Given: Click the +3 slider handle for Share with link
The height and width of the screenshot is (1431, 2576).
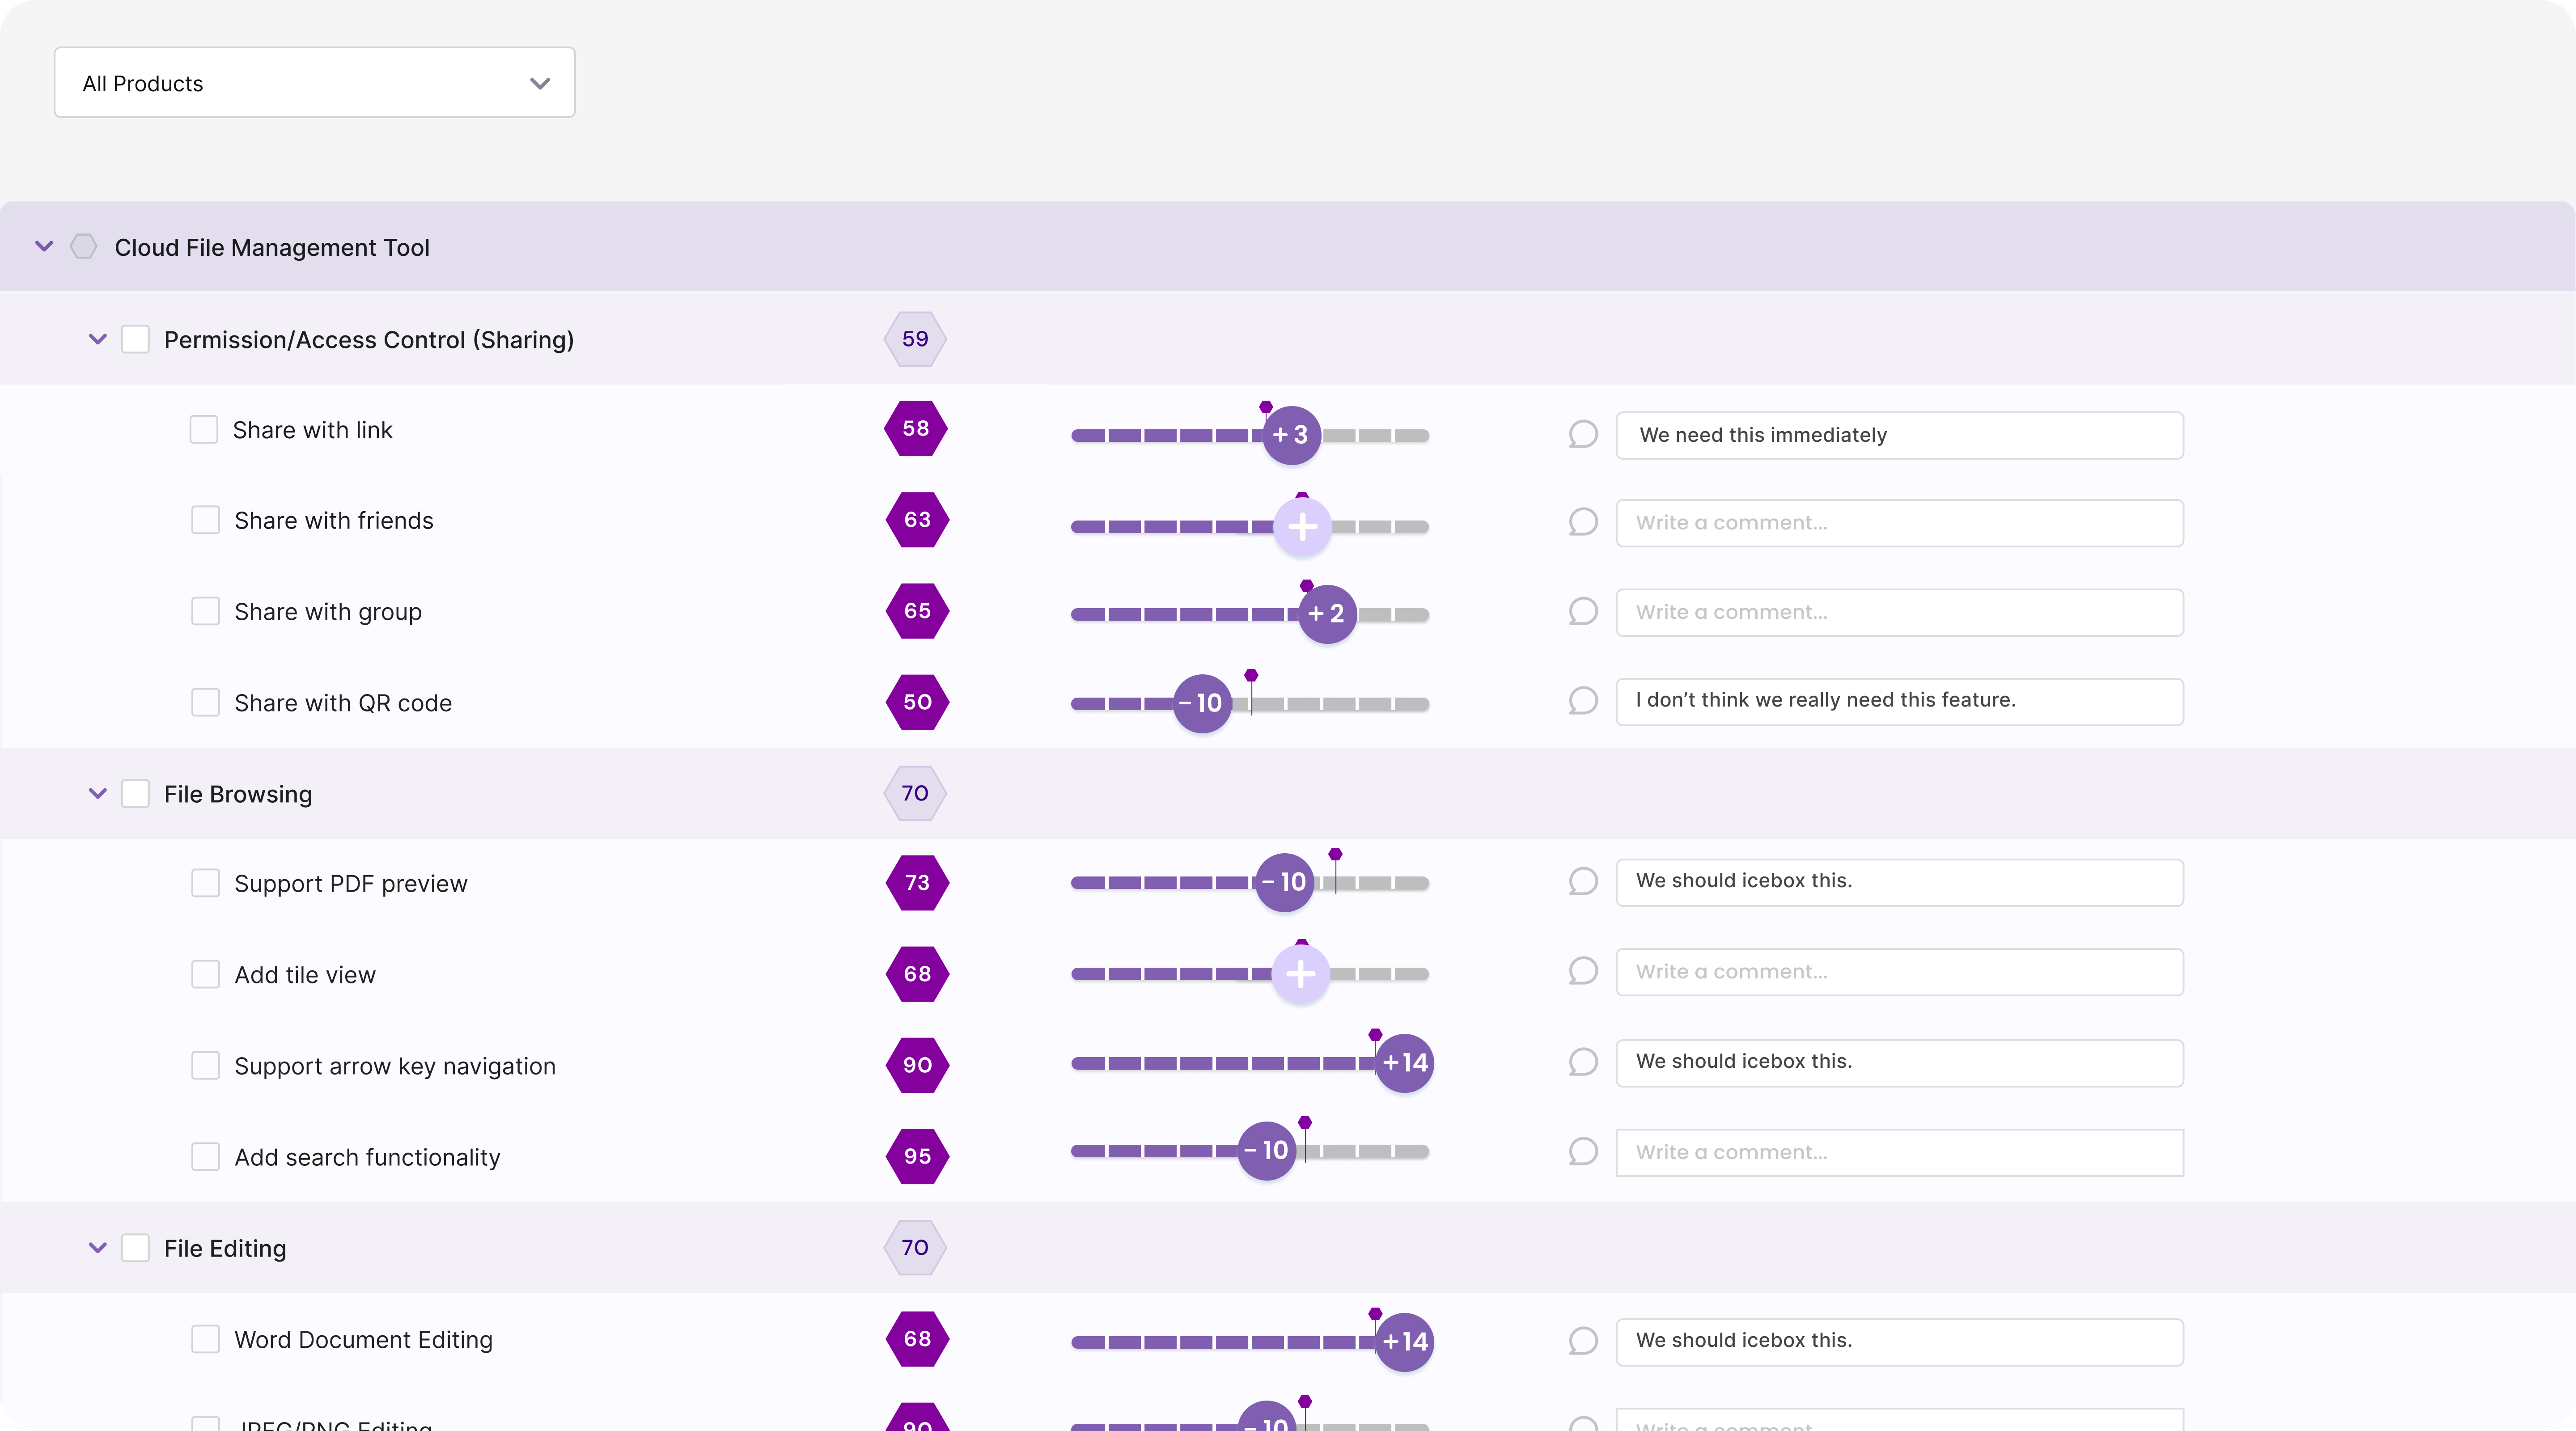Looking at the screenshot, I should pos(1291,435).
